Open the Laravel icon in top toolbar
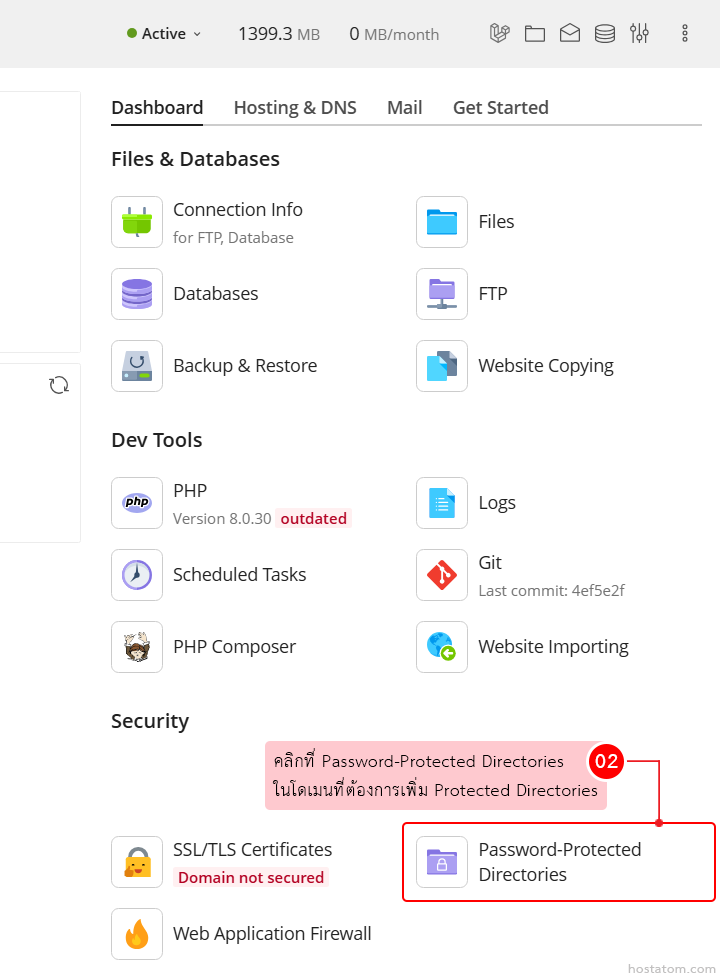This screenshot has width=720, height=977. pos(500,33)
